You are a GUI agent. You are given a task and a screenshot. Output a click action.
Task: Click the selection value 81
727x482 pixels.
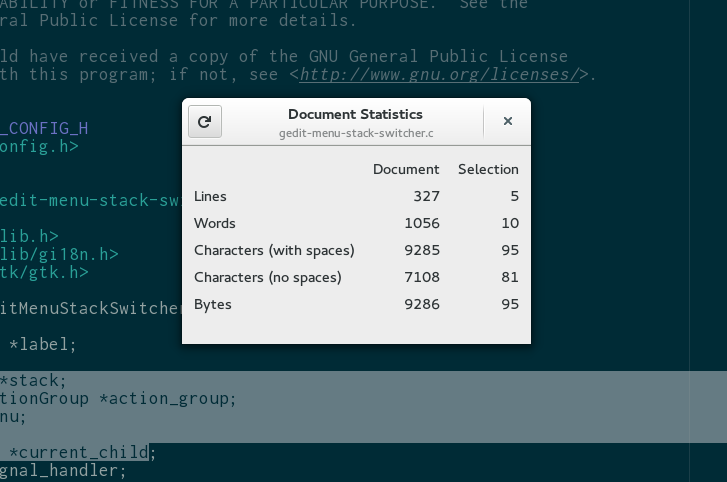click(510, 277)
